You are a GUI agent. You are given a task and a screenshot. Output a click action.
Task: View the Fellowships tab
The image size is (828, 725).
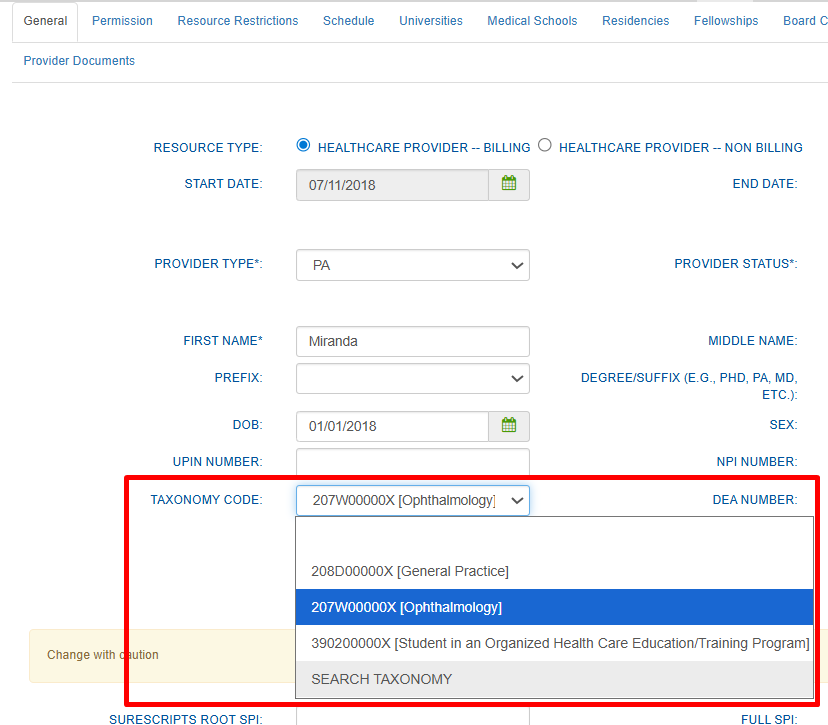pyautogui.click(x=726, y=21)
